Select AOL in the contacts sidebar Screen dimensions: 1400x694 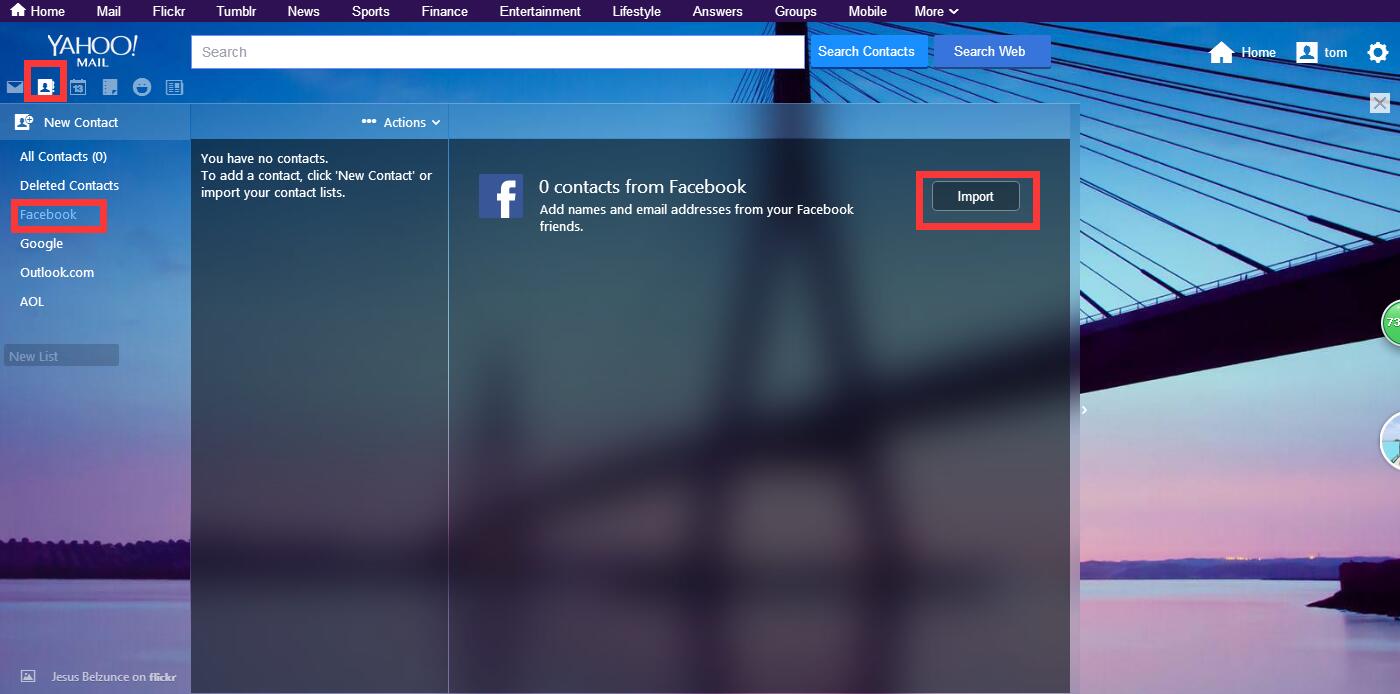point(32,301)
